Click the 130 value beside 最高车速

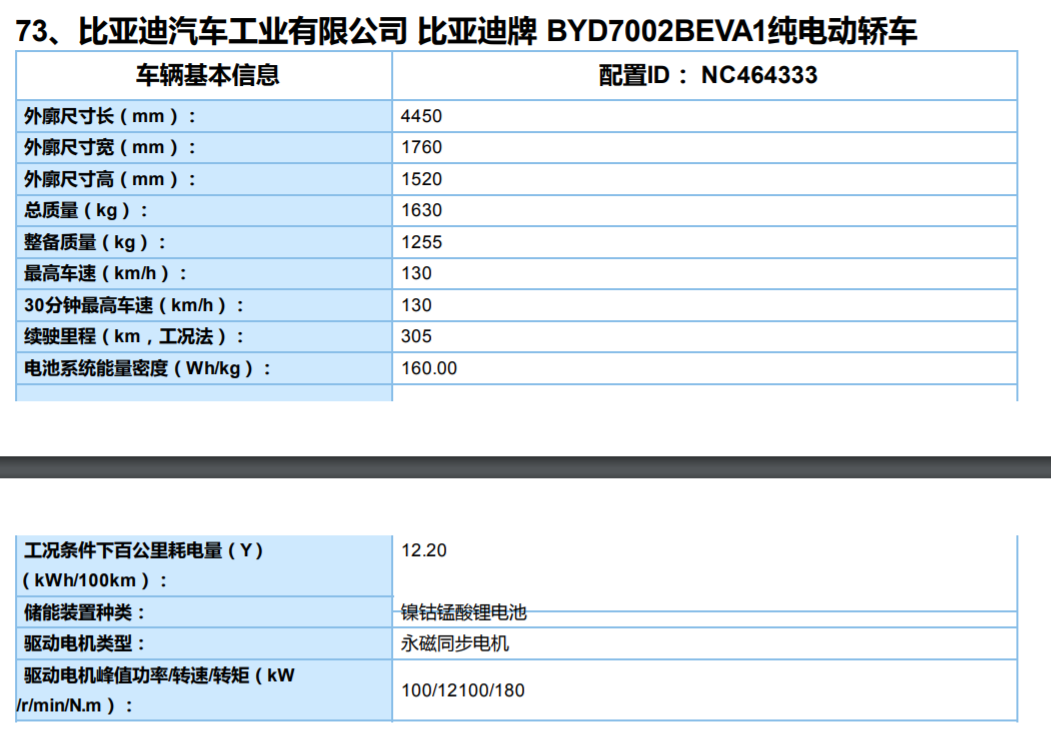(x=416, y=273)
